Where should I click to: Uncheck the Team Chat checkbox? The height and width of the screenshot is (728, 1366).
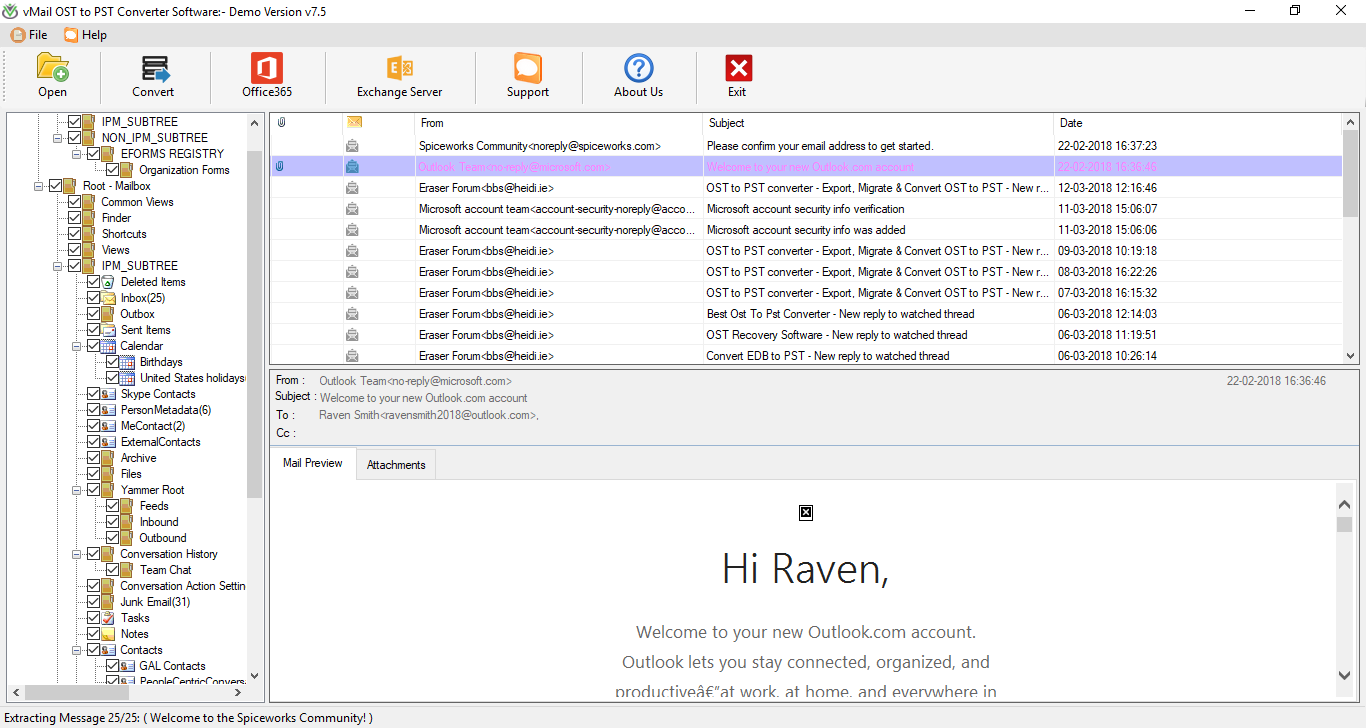pyautogui.click(x=113, y=570)
